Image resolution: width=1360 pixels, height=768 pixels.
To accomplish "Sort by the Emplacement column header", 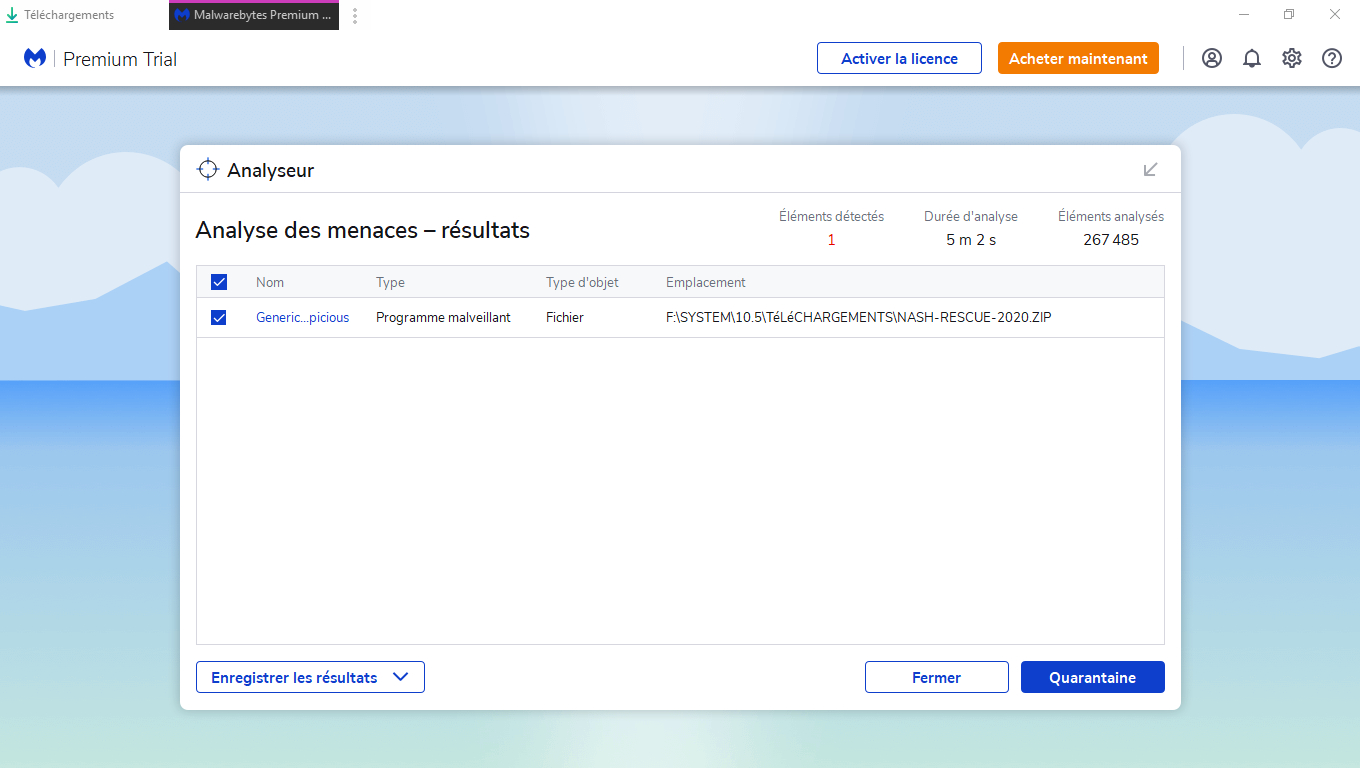I will click(x=706, y=282).
